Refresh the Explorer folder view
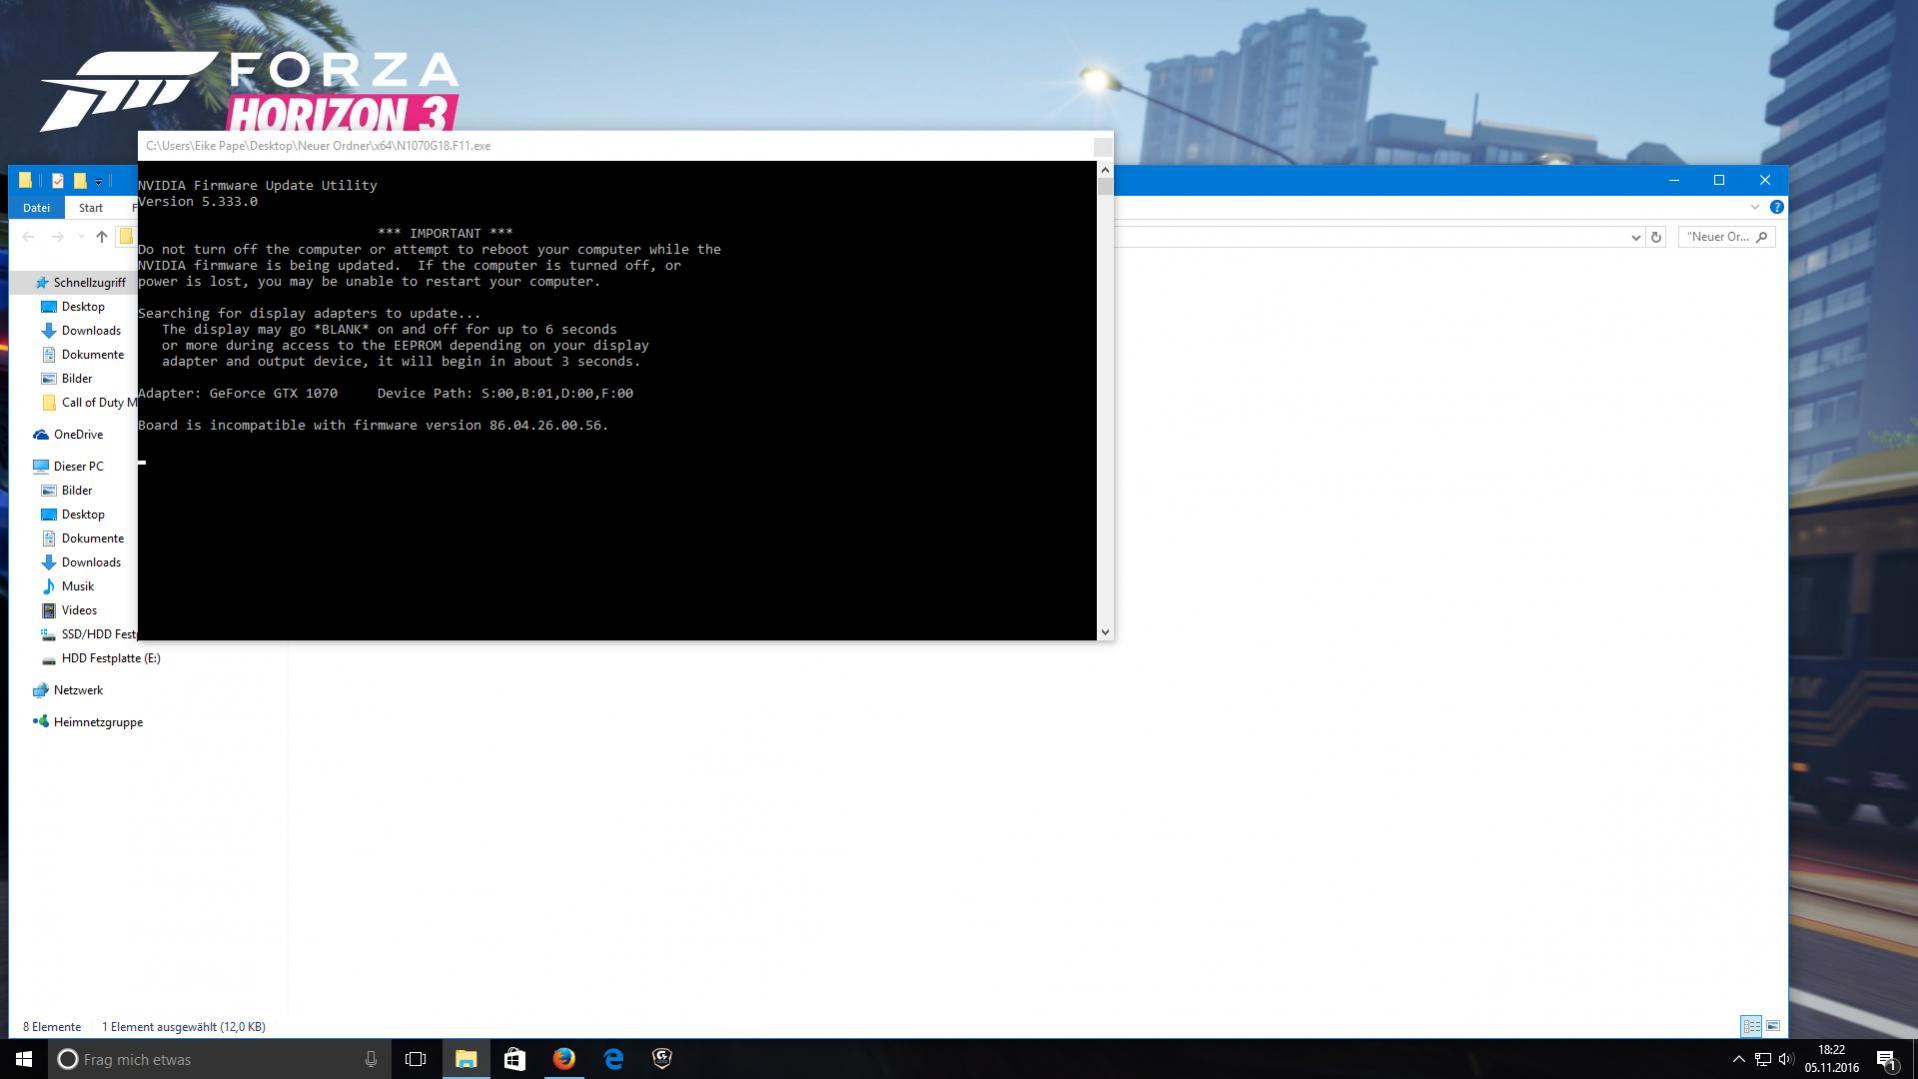 pyautogui.click(x=1656, y=237)
